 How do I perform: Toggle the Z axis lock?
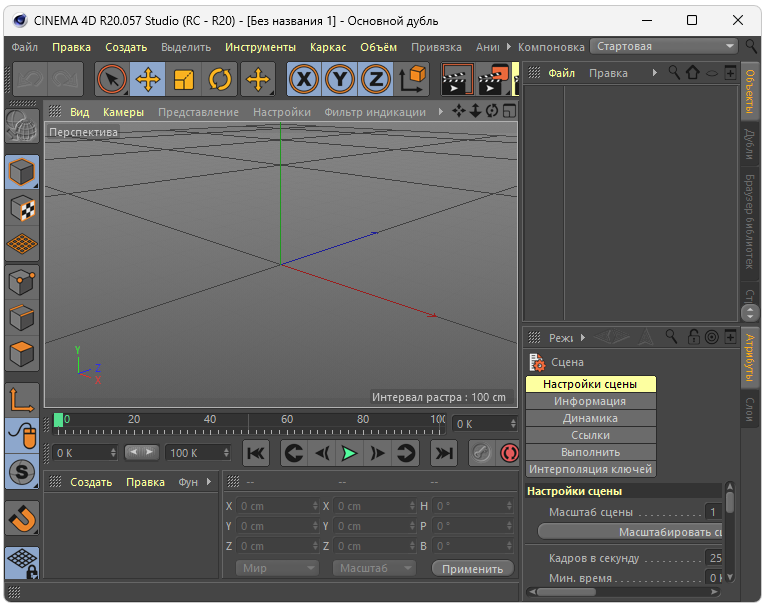click(375, 80)
